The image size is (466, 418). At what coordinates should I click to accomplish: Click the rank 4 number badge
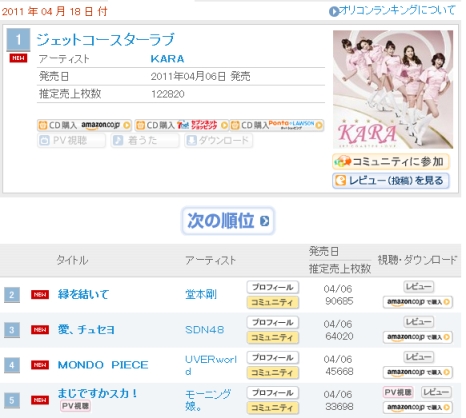click(12, 365)
